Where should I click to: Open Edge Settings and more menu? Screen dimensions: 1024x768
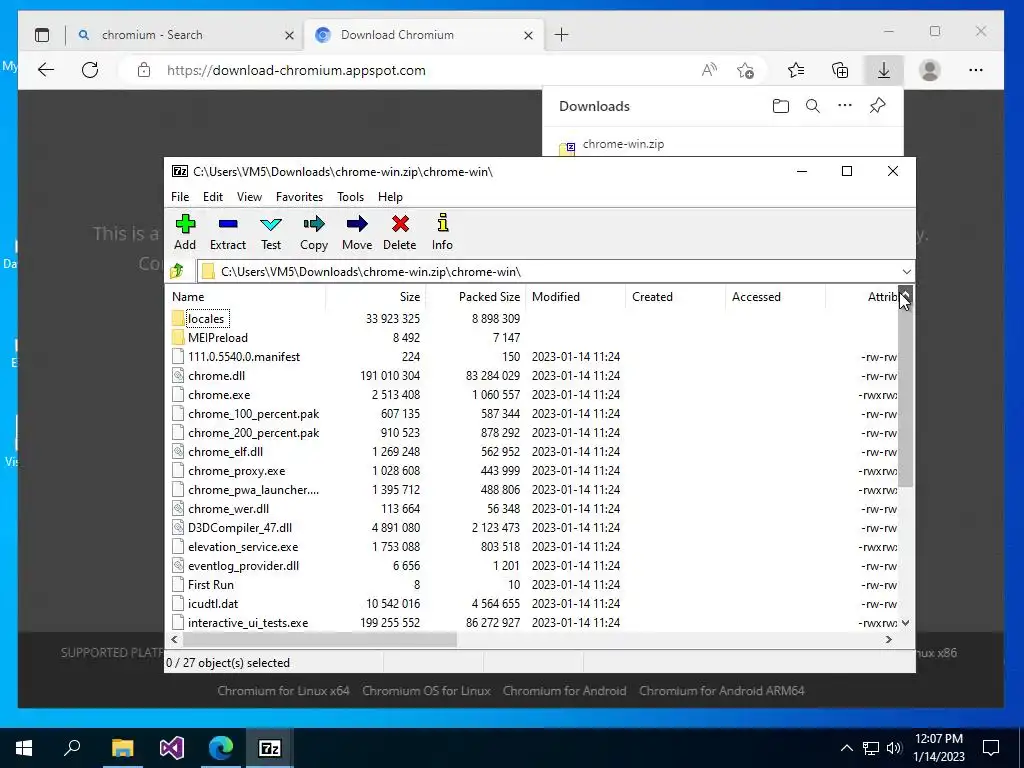976,70
